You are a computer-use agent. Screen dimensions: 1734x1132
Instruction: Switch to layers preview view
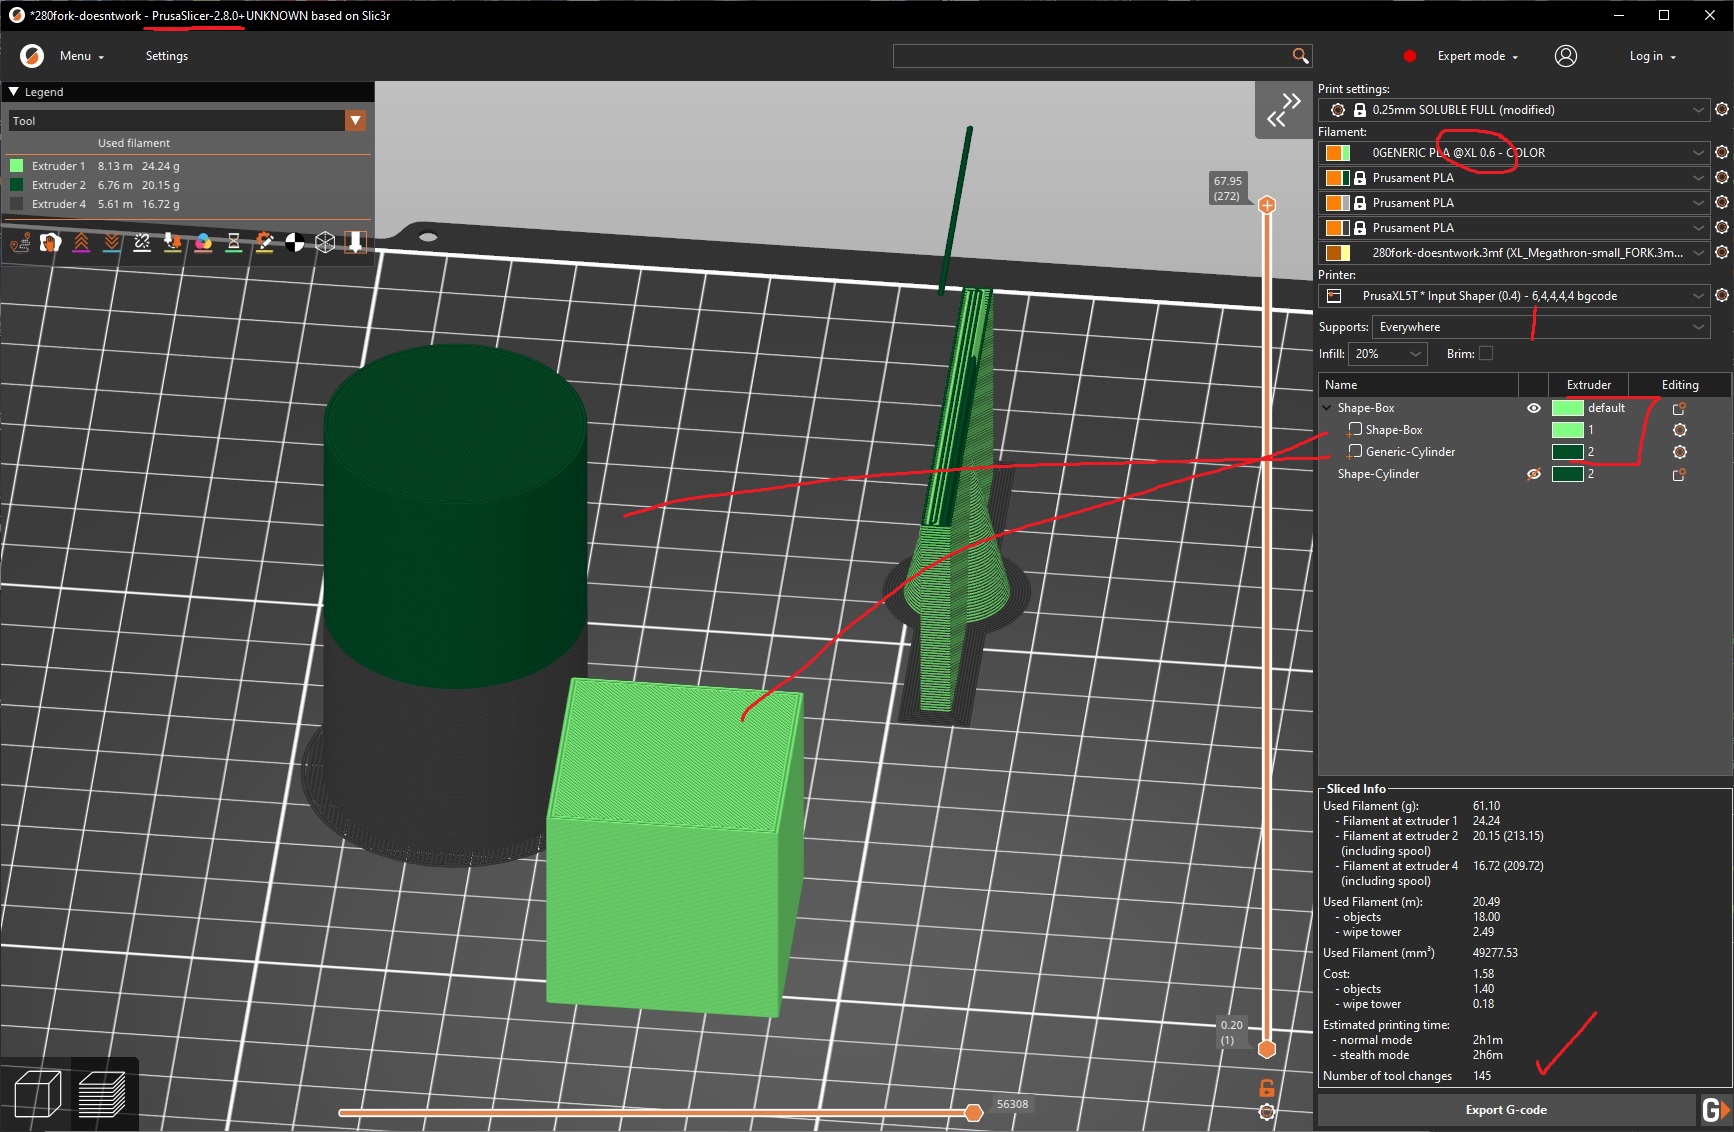click(x=102, y=1094)
